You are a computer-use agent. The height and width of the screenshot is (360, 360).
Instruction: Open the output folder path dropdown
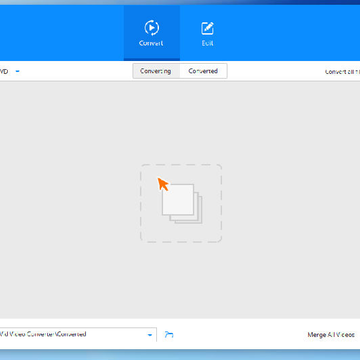pyautogui.click(x=150, y=335)
